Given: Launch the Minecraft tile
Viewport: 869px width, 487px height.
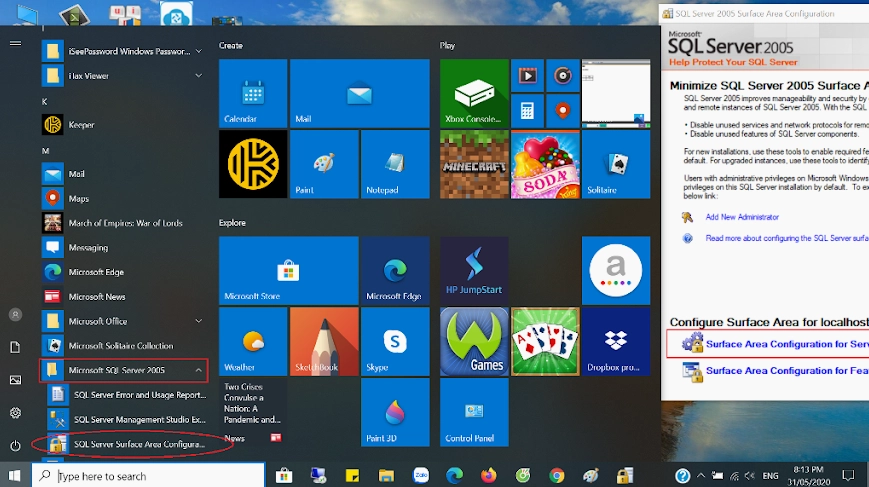Looking at the screenshot, I should tap(474, 164).
